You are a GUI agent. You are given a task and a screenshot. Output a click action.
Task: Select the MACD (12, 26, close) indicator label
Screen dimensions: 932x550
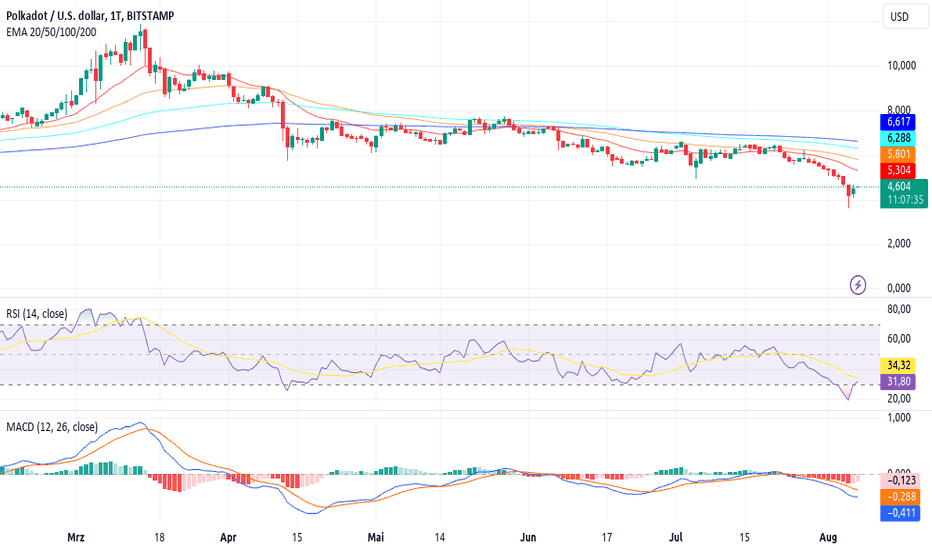[52, 427]
